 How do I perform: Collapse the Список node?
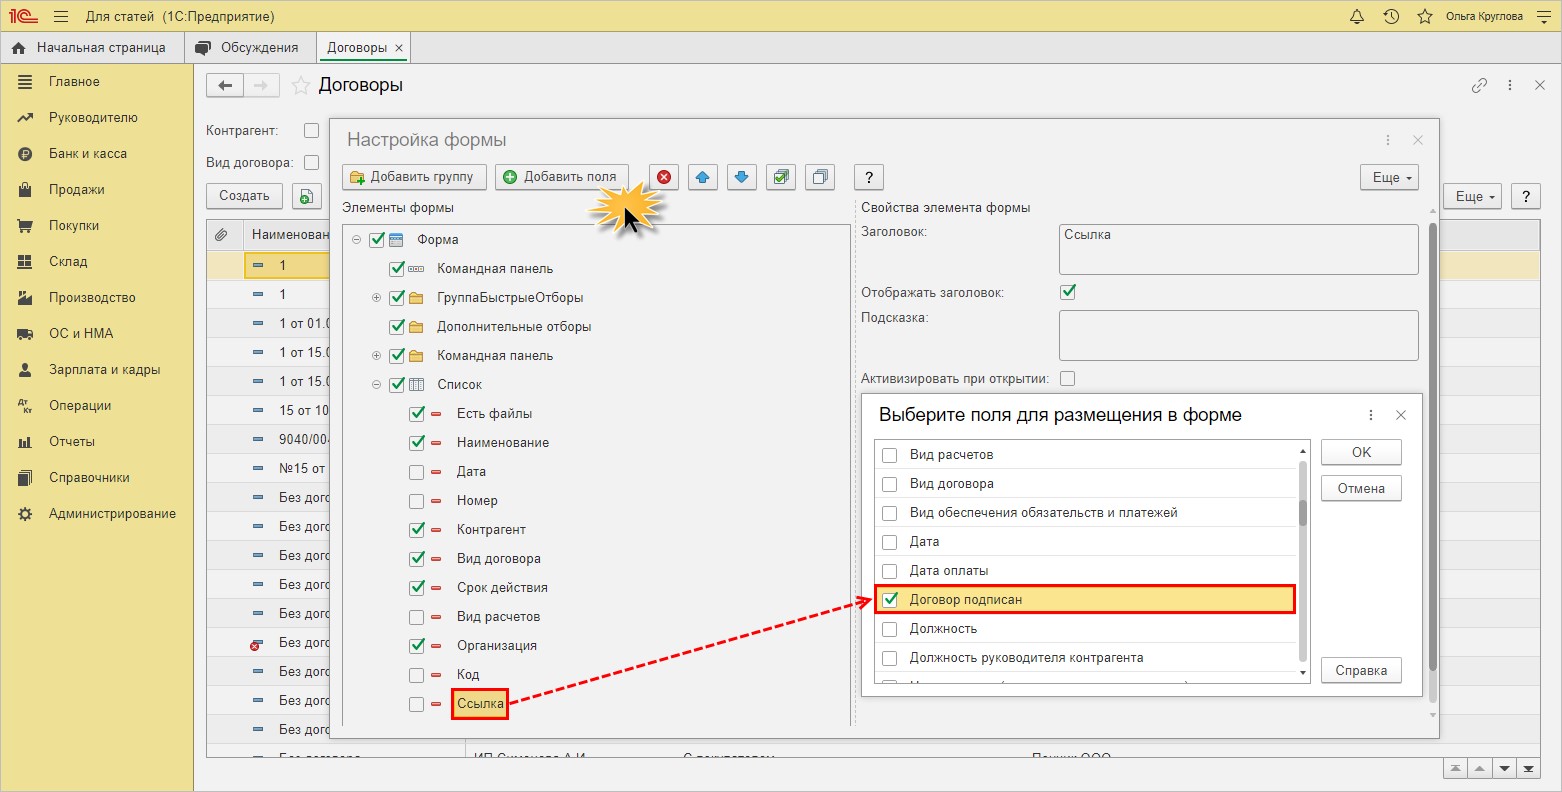point(377,385)
